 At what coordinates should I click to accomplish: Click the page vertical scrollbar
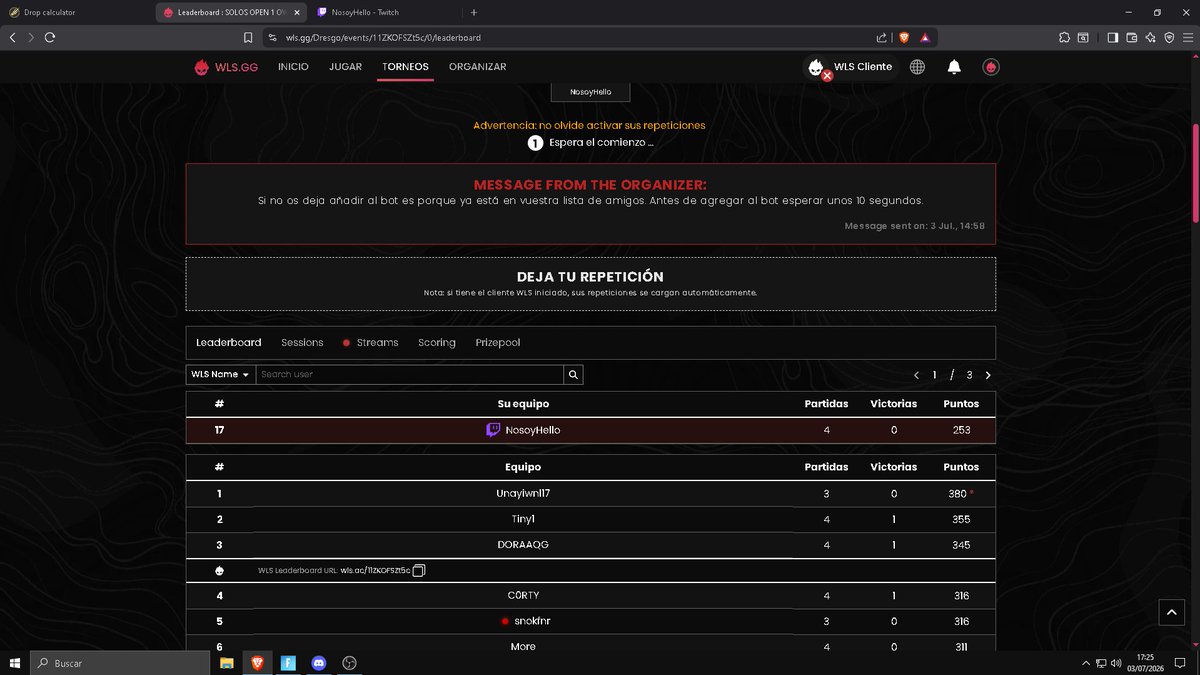click(1195, 173)
